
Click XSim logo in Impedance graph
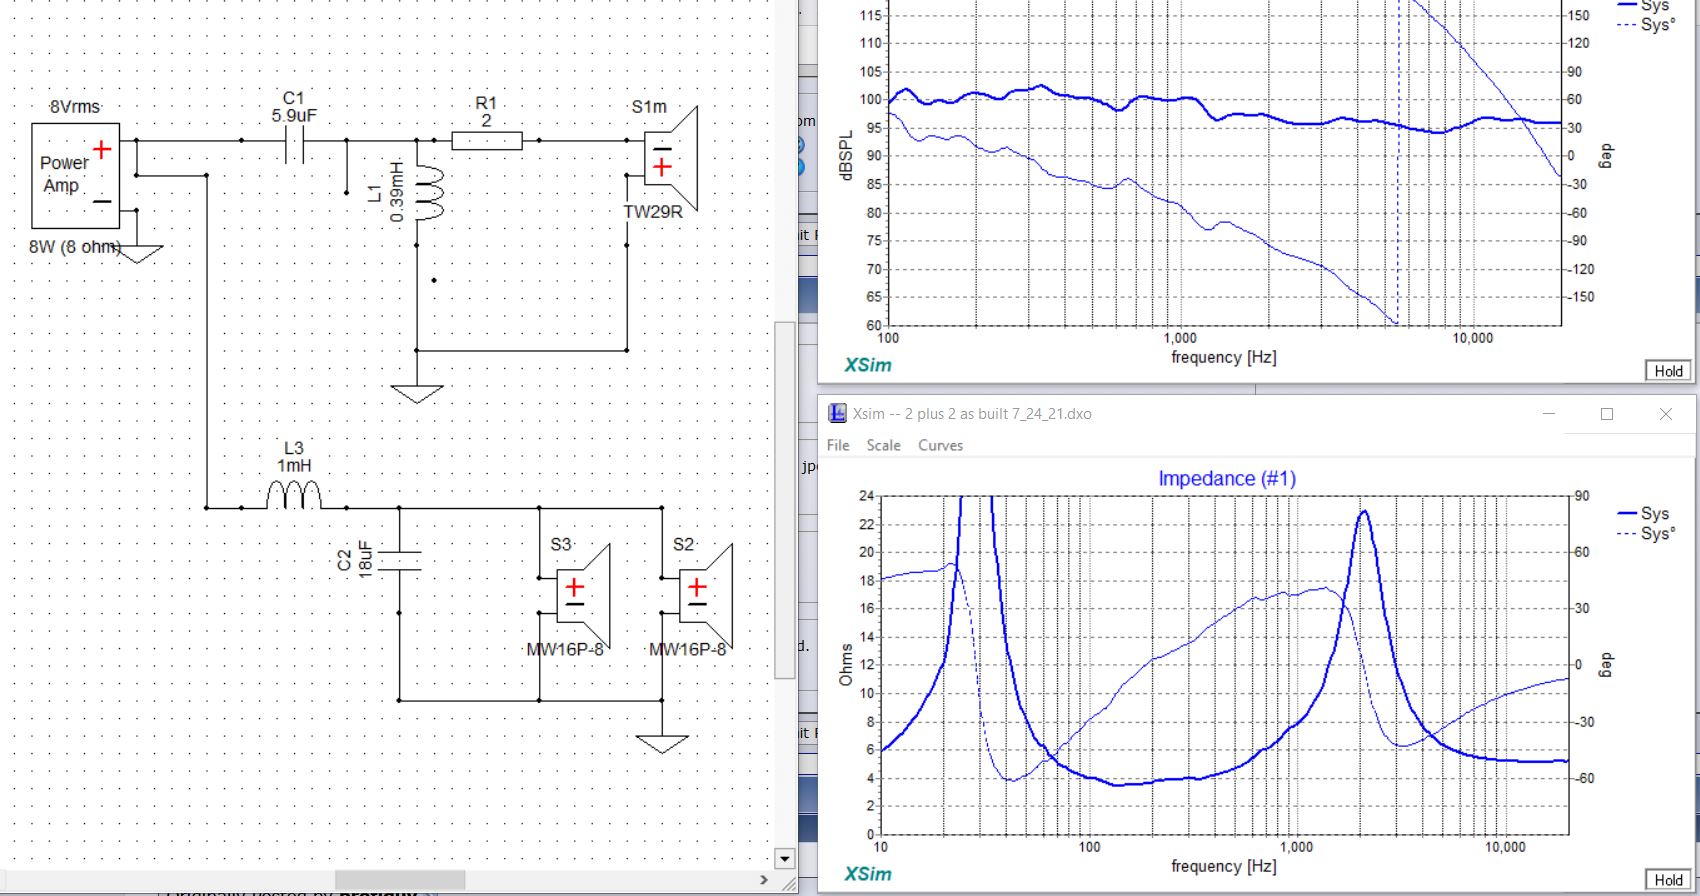pyautogui.click(x=868, y=874)
